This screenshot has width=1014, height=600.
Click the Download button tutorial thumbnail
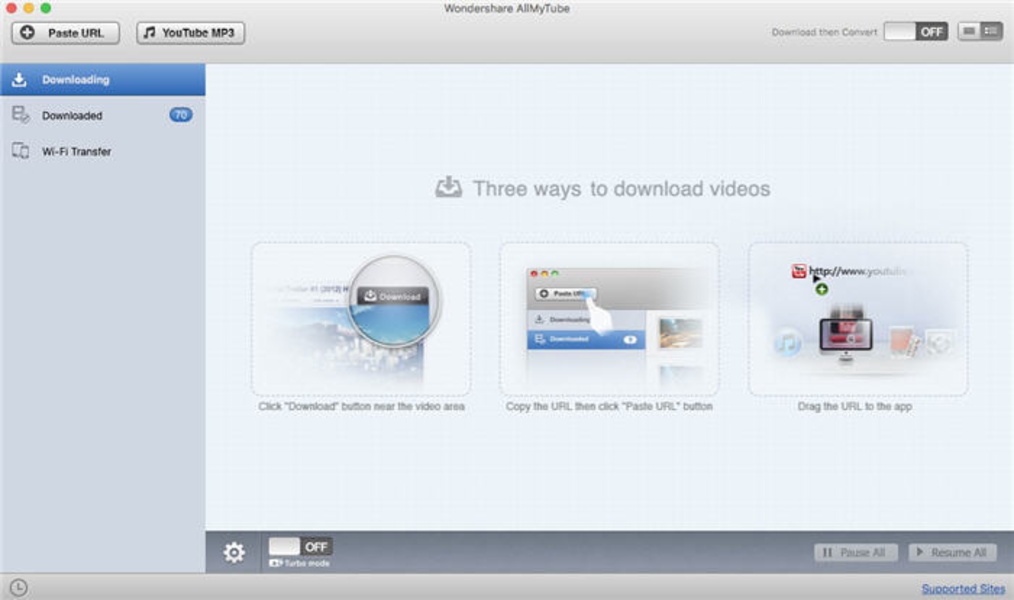361,319
